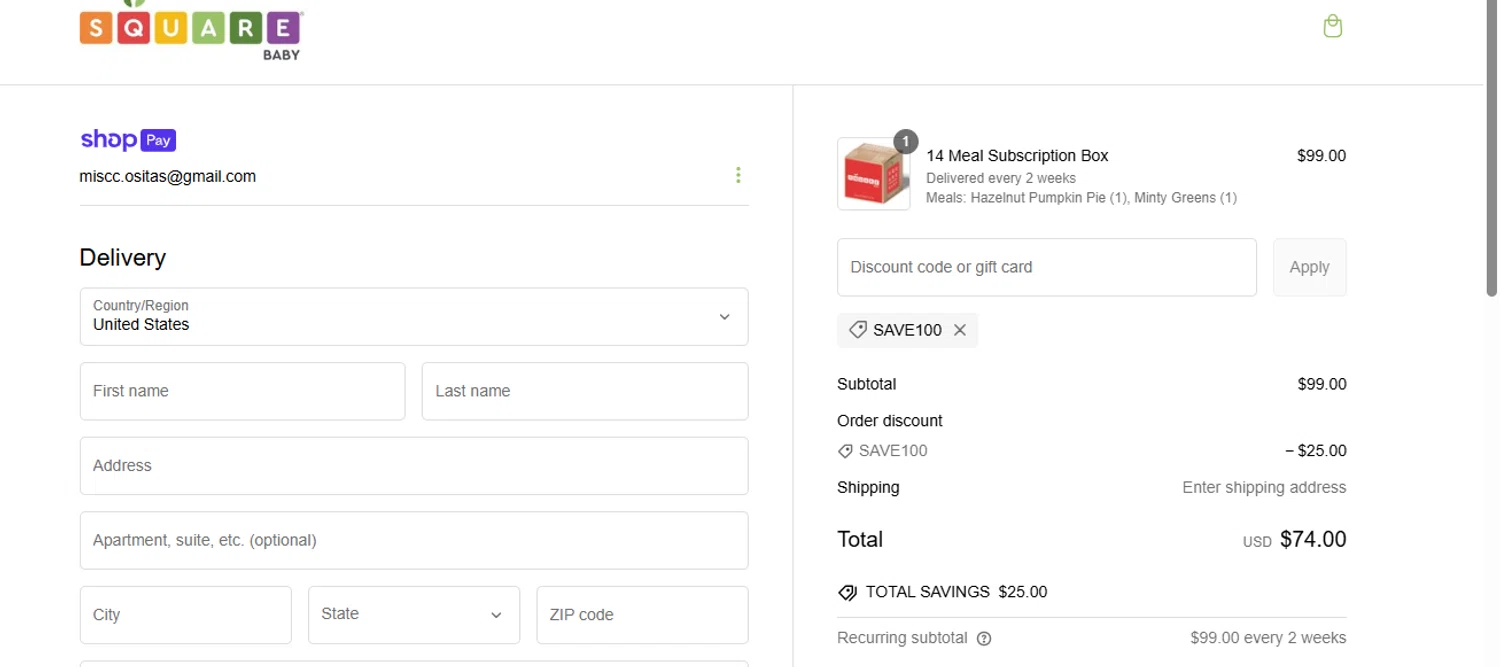Click the TOTAL SAVINGS tag icon
This screenshot has width=1500, height=667.
[847, 592]
